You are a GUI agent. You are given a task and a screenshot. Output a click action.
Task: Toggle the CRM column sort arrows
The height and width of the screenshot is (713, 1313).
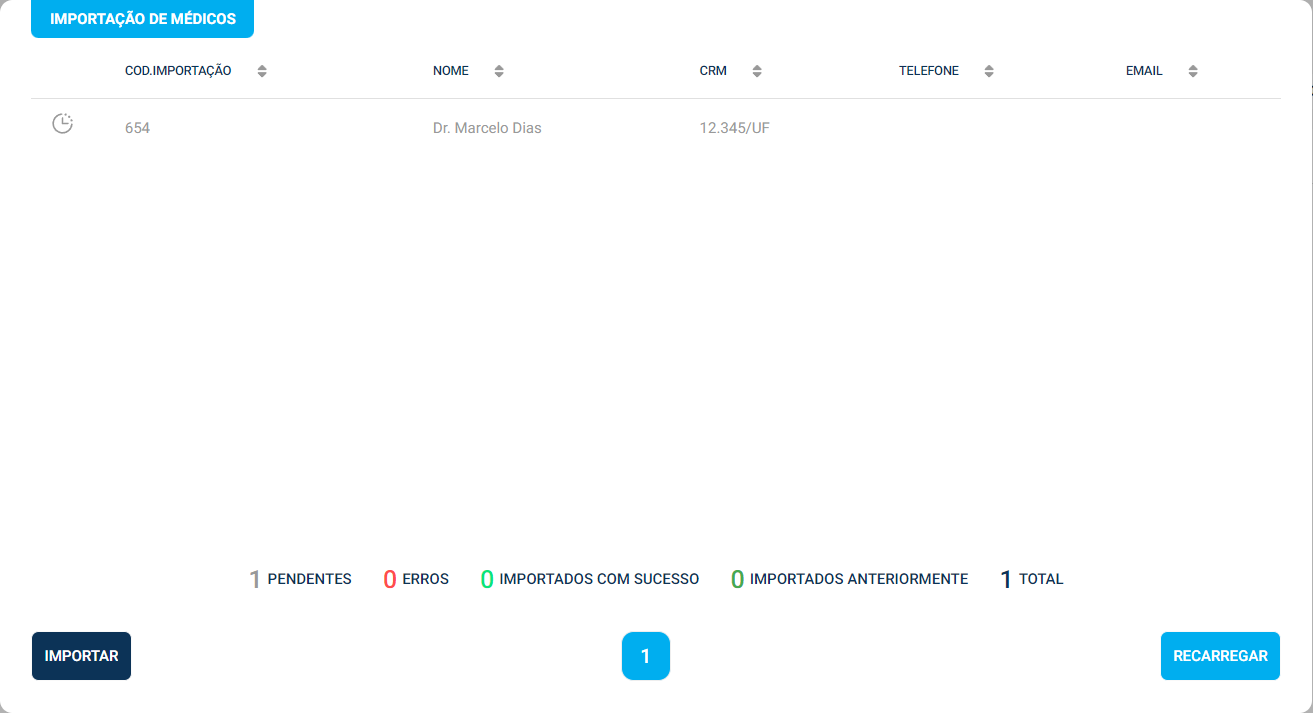[757, 71]
